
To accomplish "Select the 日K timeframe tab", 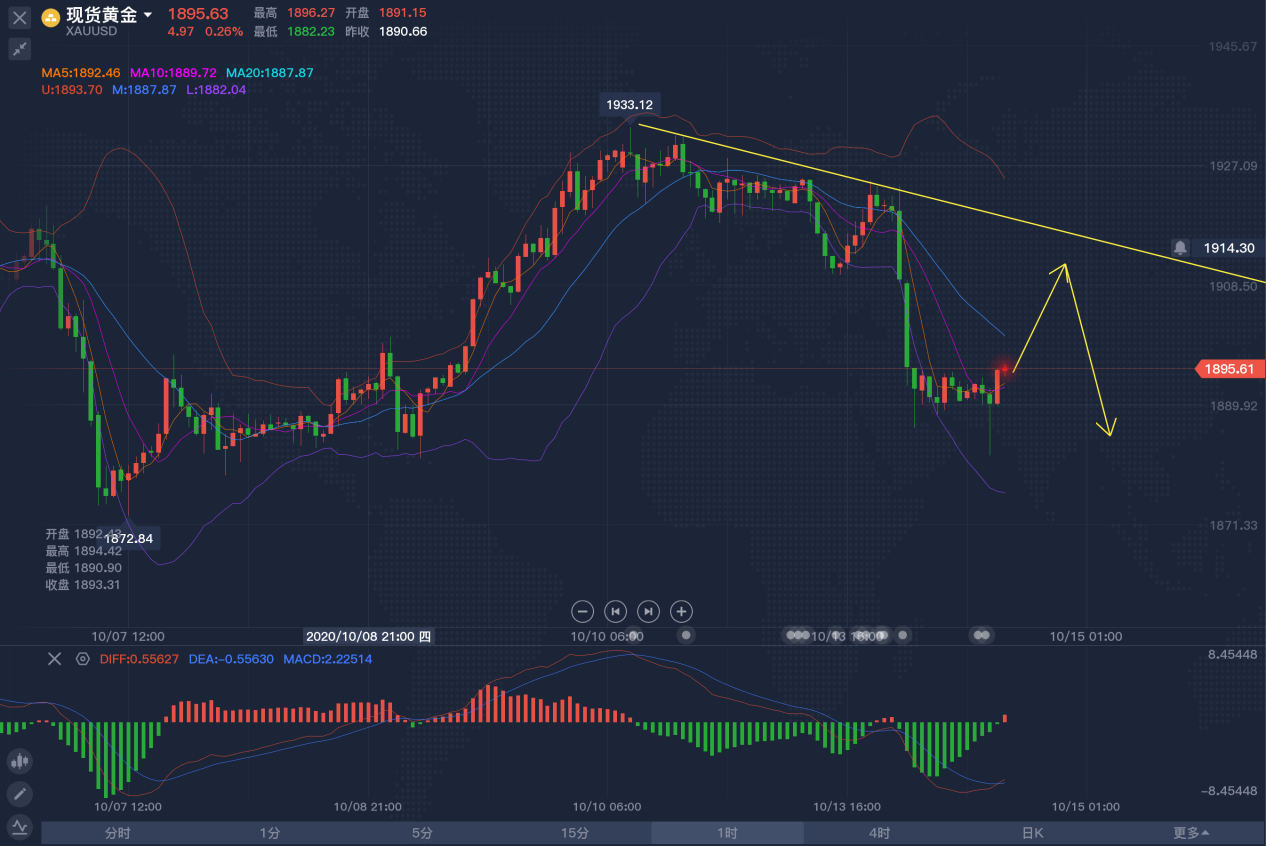I will (x=1032, y=833).
